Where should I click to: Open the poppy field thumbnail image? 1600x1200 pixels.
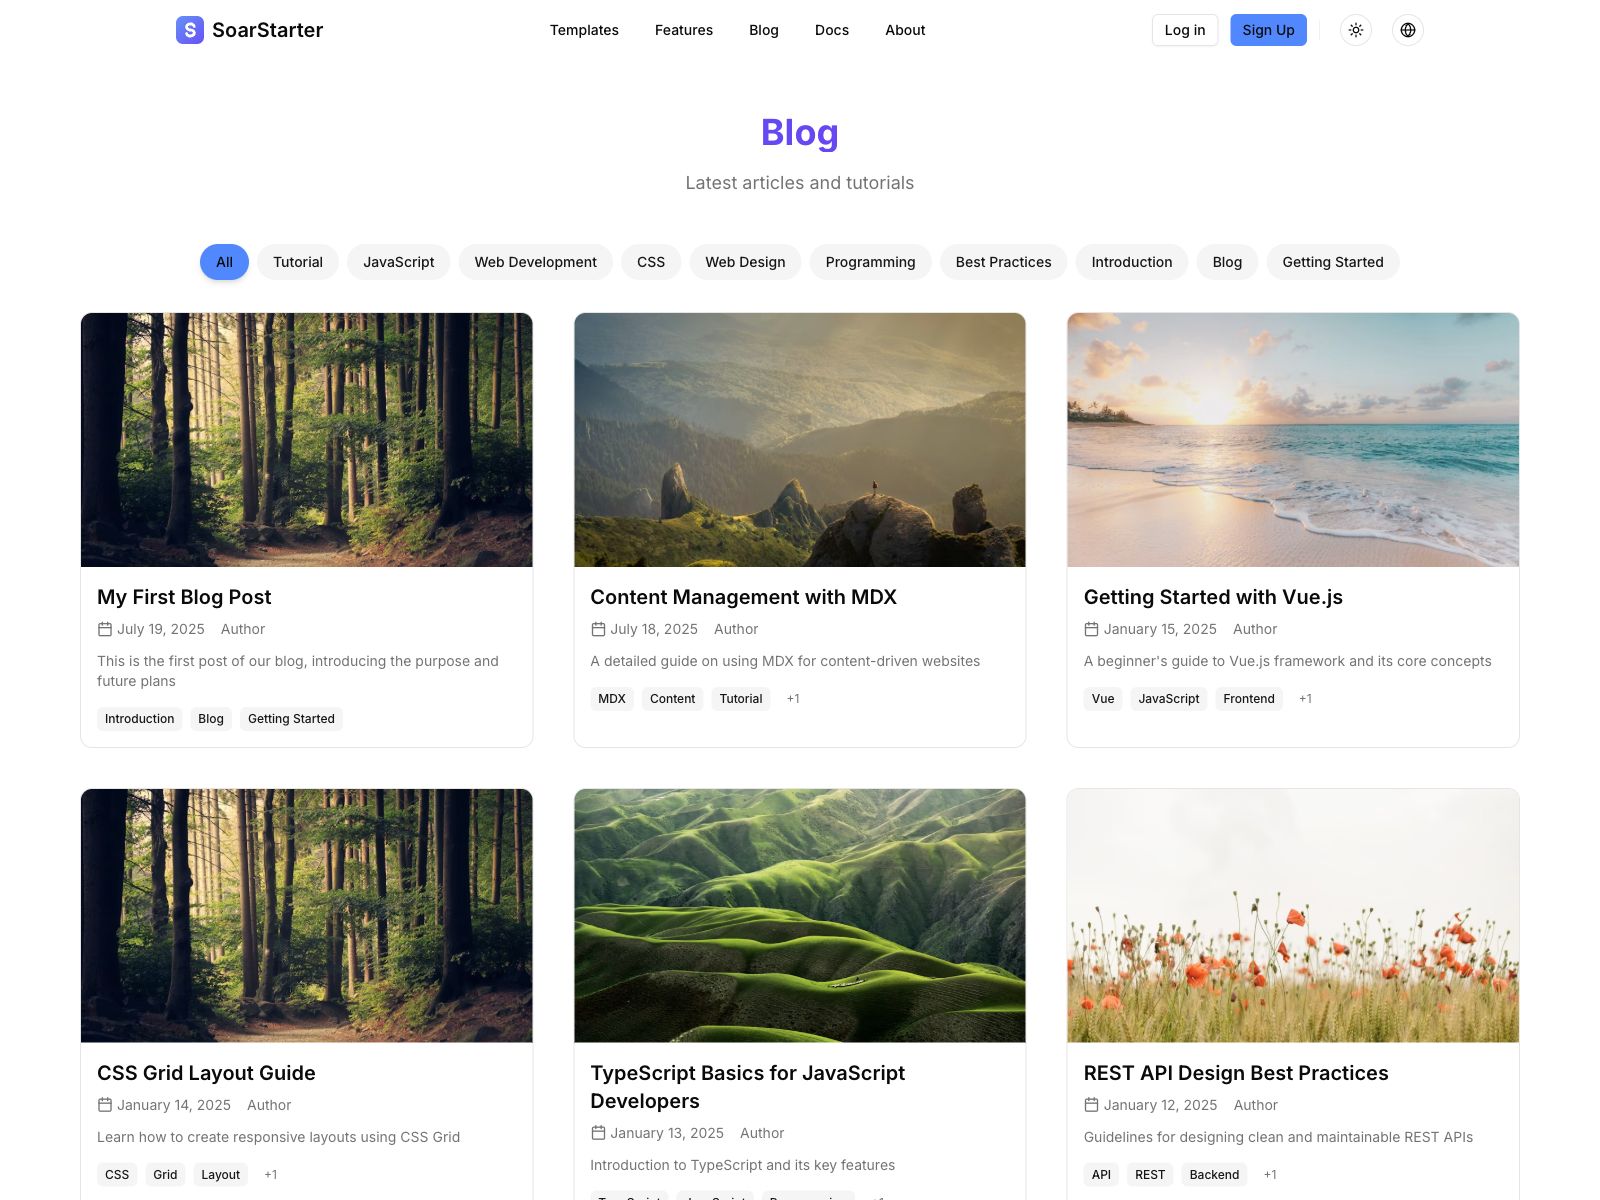[x=1293, y=916]
